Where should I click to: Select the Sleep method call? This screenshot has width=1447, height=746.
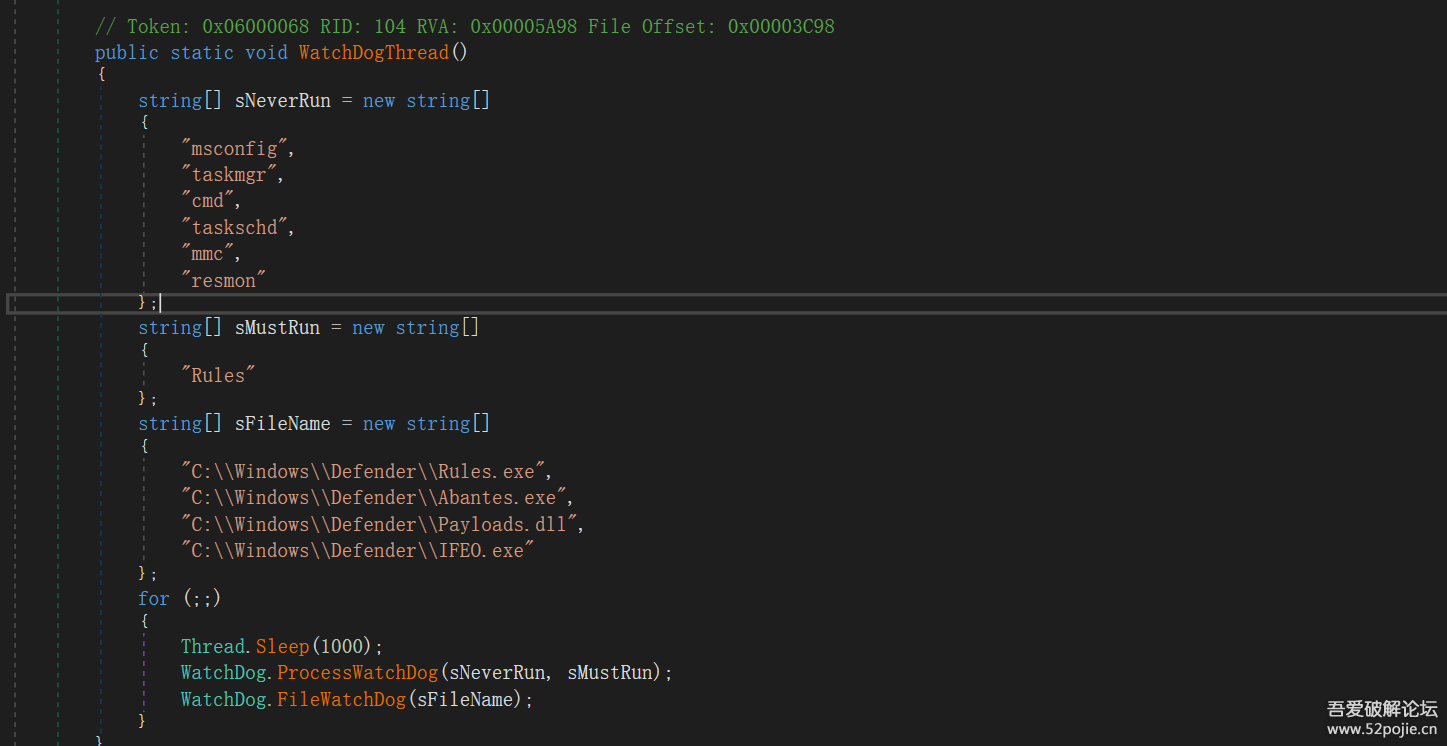click(283, 647)
